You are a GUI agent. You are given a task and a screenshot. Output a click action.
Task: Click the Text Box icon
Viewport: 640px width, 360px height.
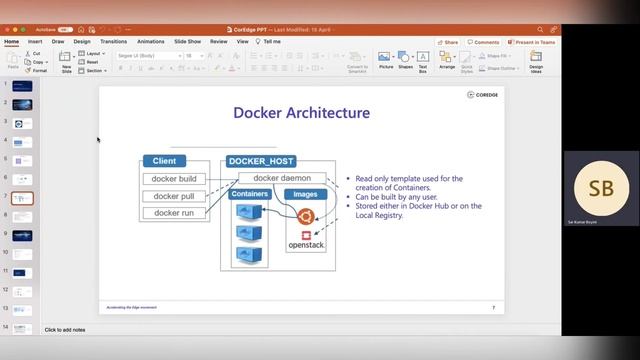point(423,57)
